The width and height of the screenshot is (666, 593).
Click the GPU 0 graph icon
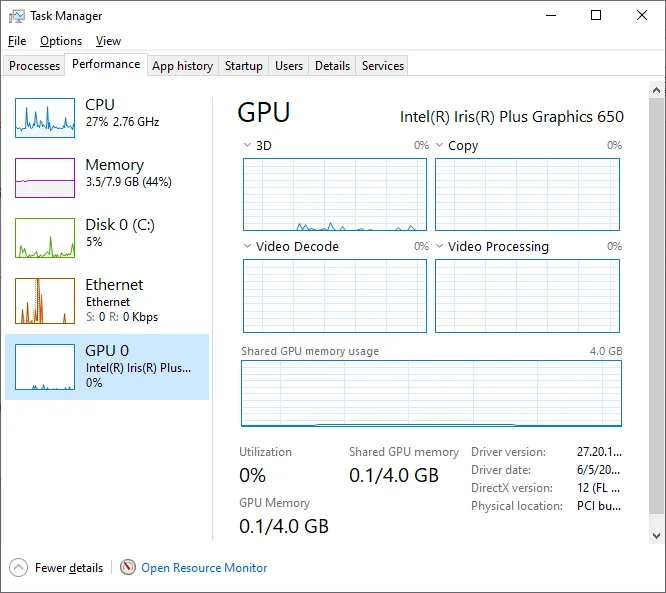click(x=45, y=367)
